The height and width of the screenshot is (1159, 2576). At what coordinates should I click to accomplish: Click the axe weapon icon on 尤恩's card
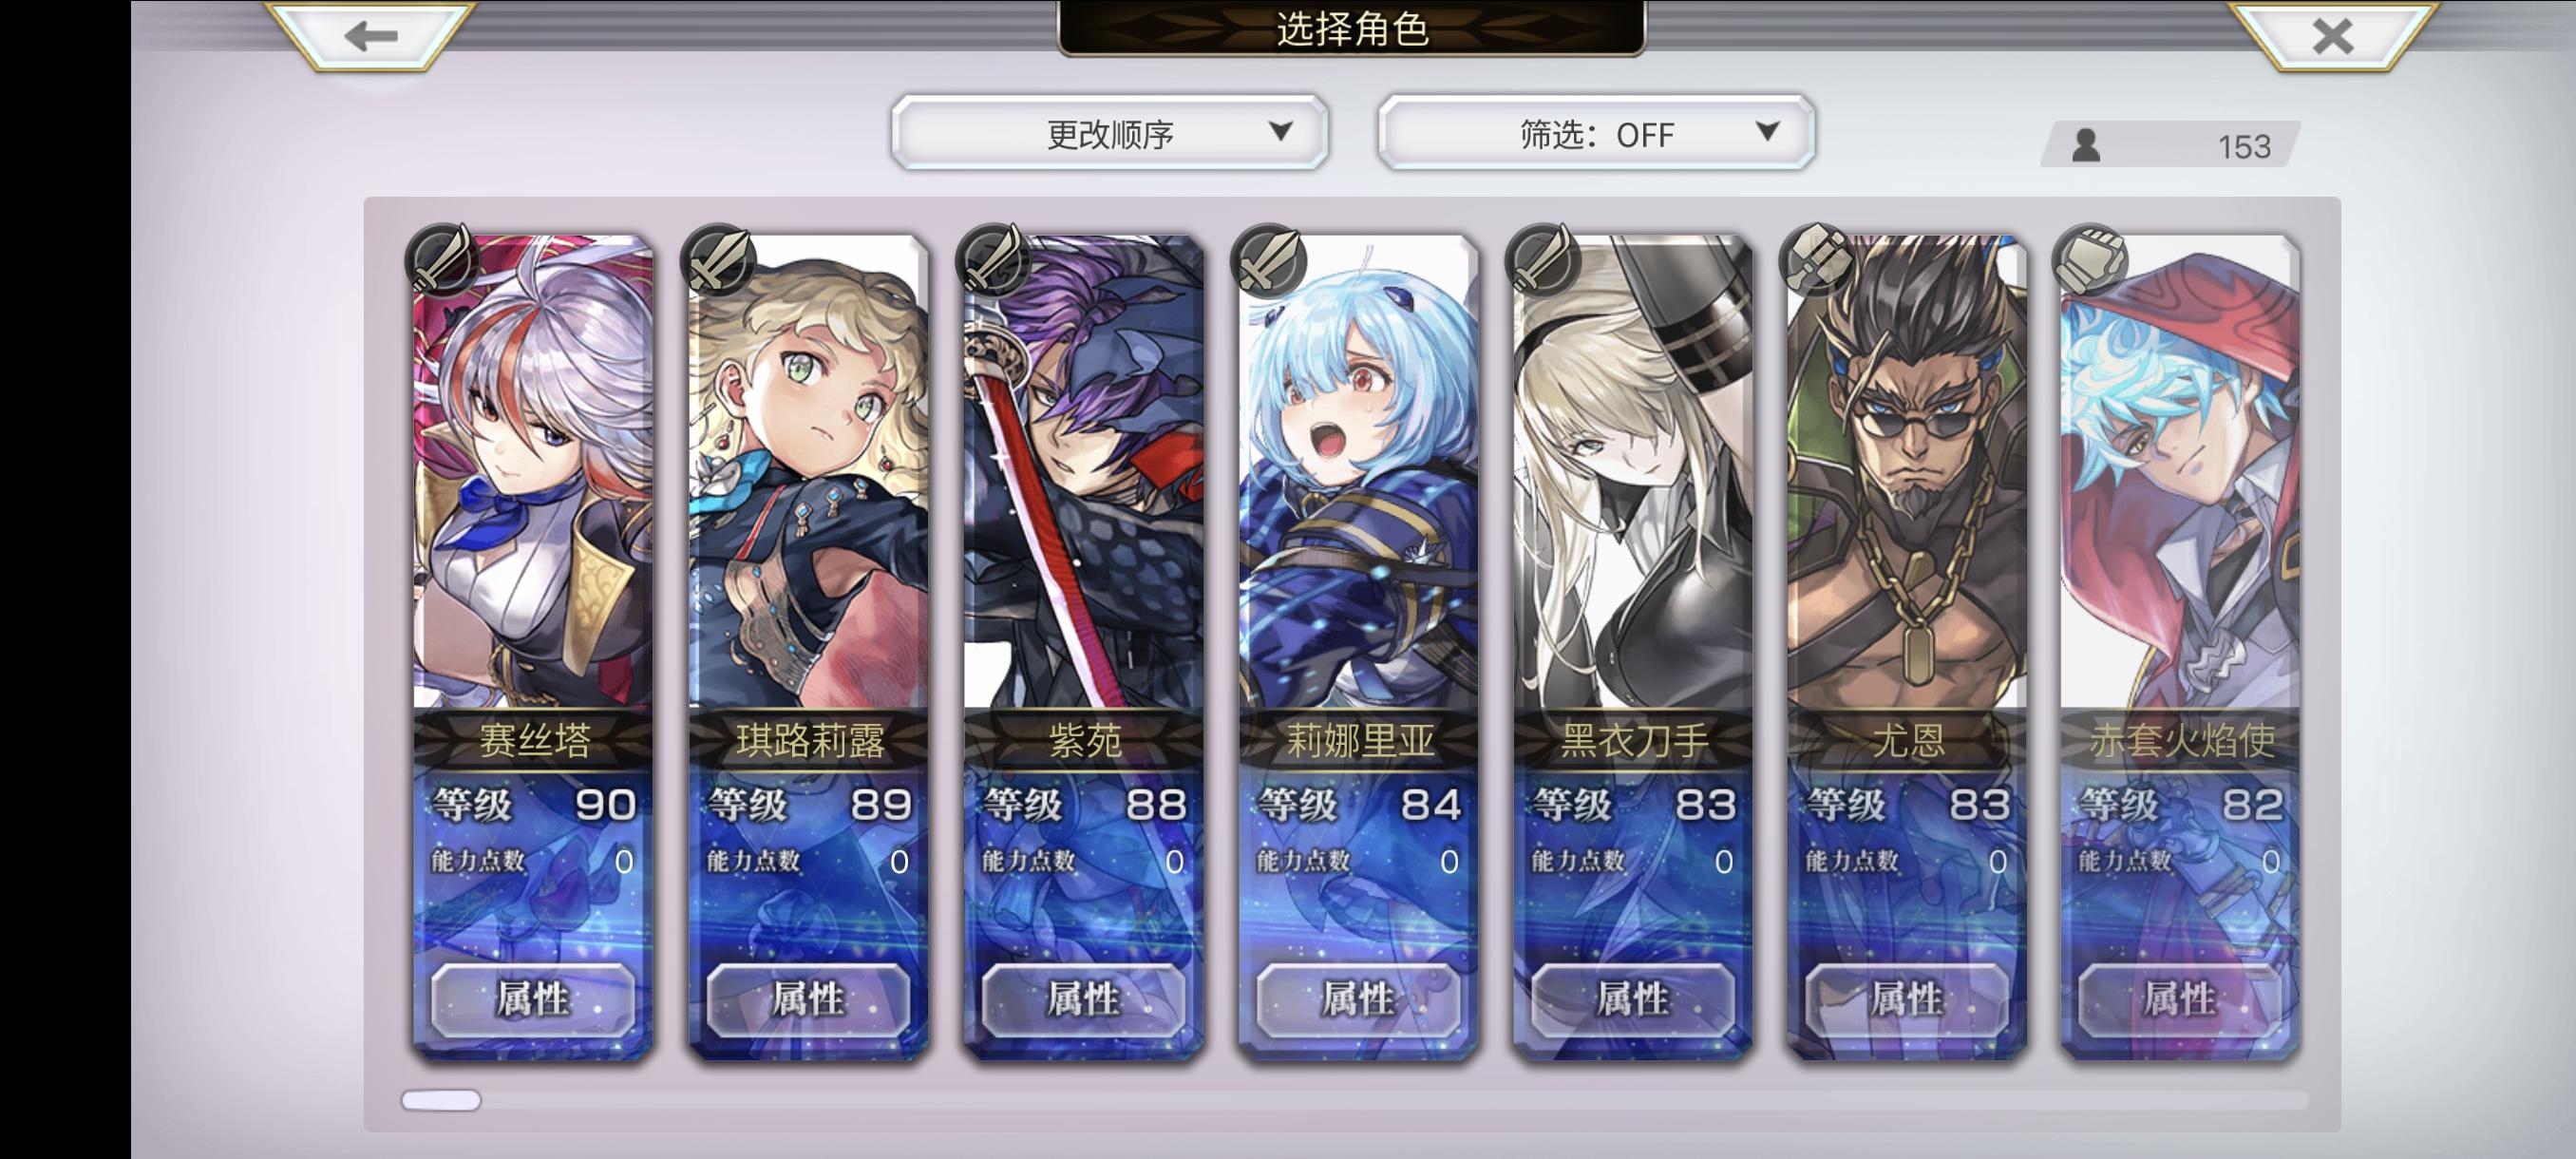(1816, 260)
